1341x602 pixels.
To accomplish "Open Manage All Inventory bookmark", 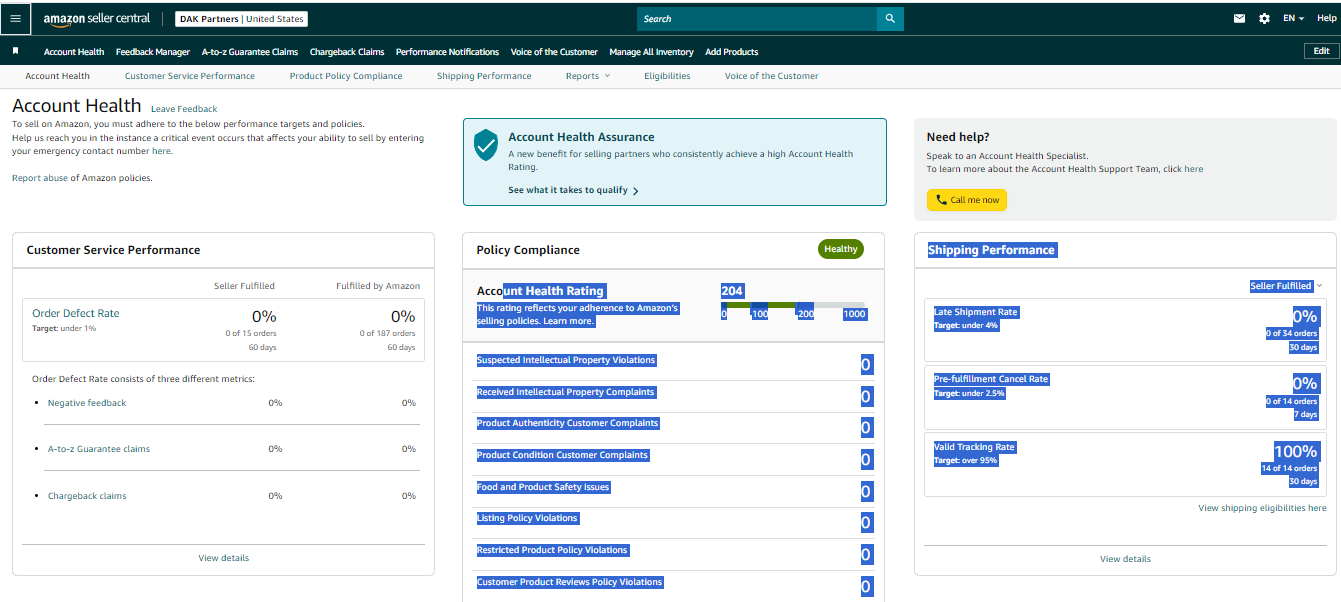I will 651,52.
